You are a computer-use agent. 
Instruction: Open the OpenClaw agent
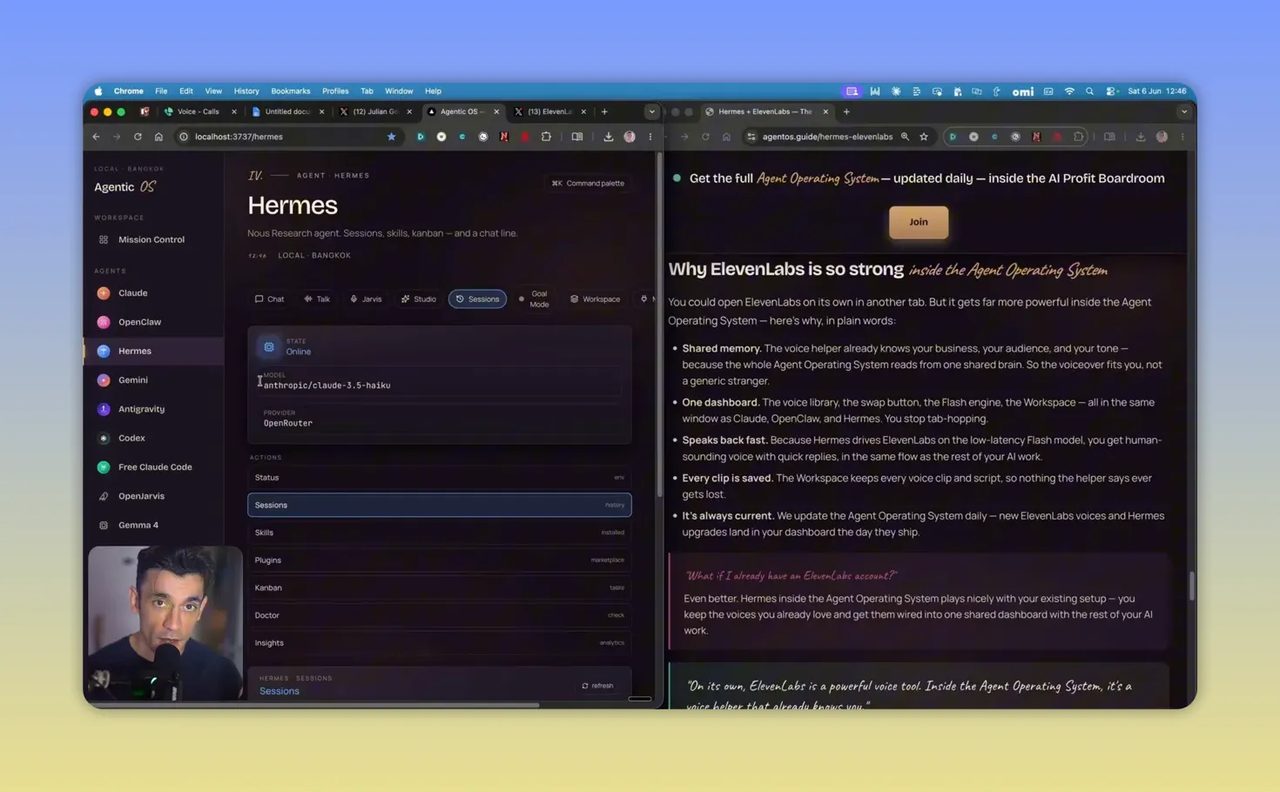pyautogui.click(x=140, y=322)
